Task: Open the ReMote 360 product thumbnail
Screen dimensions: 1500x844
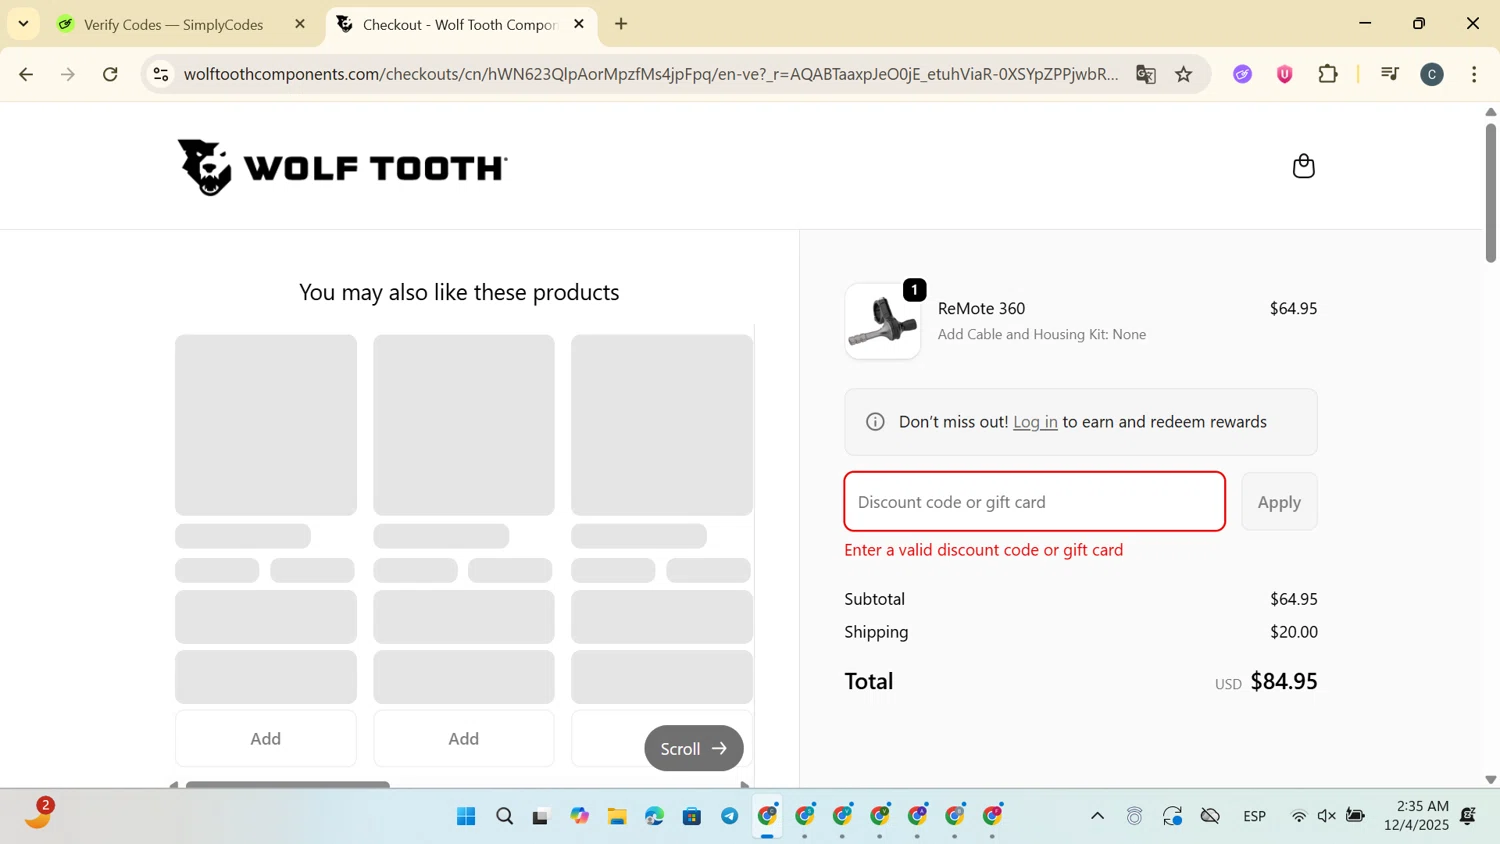Action: (882, 321)
